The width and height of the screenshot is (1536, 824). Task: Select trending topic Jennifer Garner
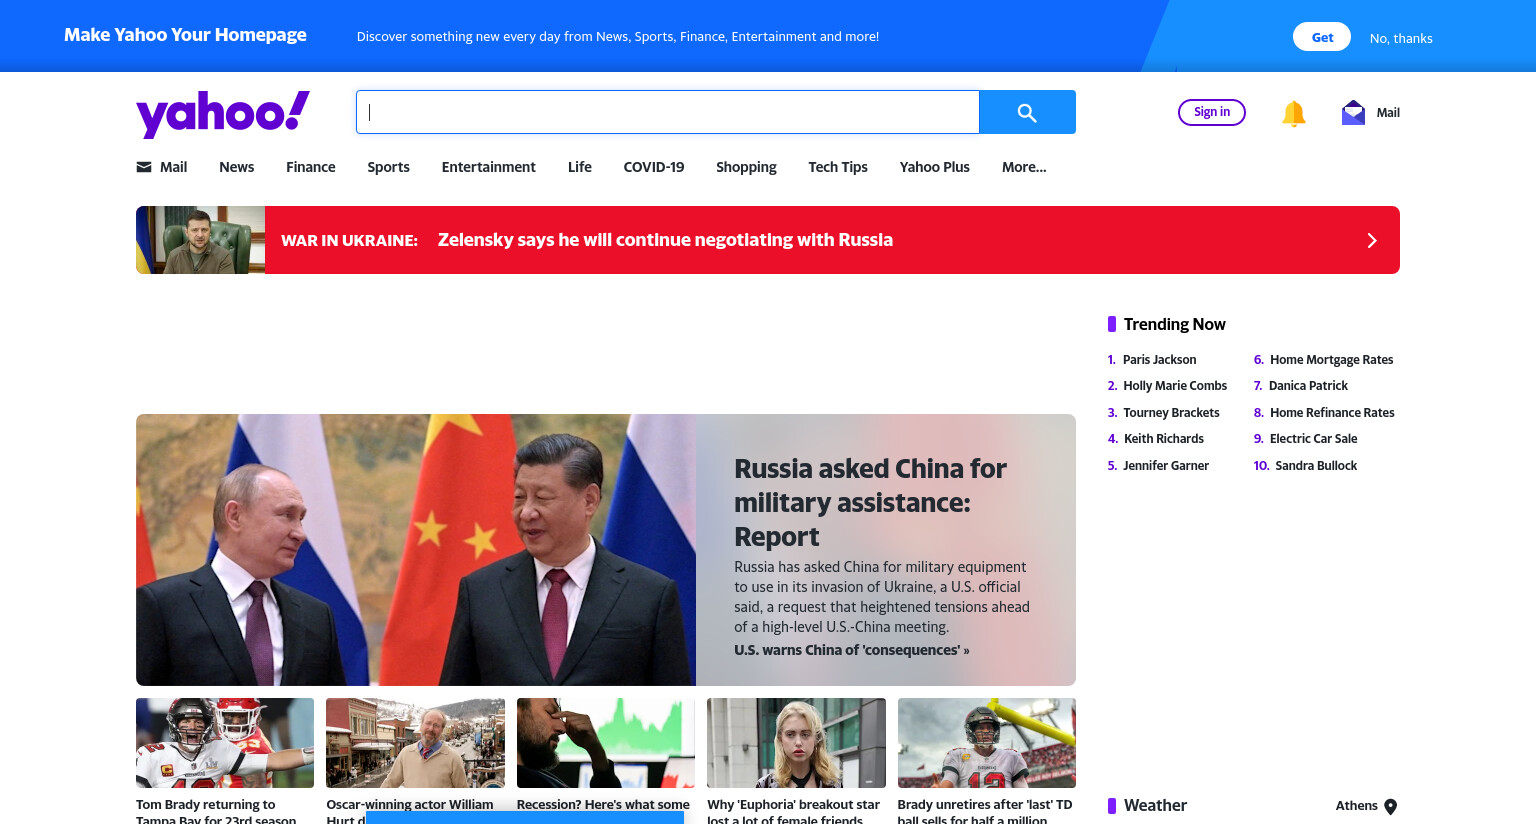[1166, 466]
